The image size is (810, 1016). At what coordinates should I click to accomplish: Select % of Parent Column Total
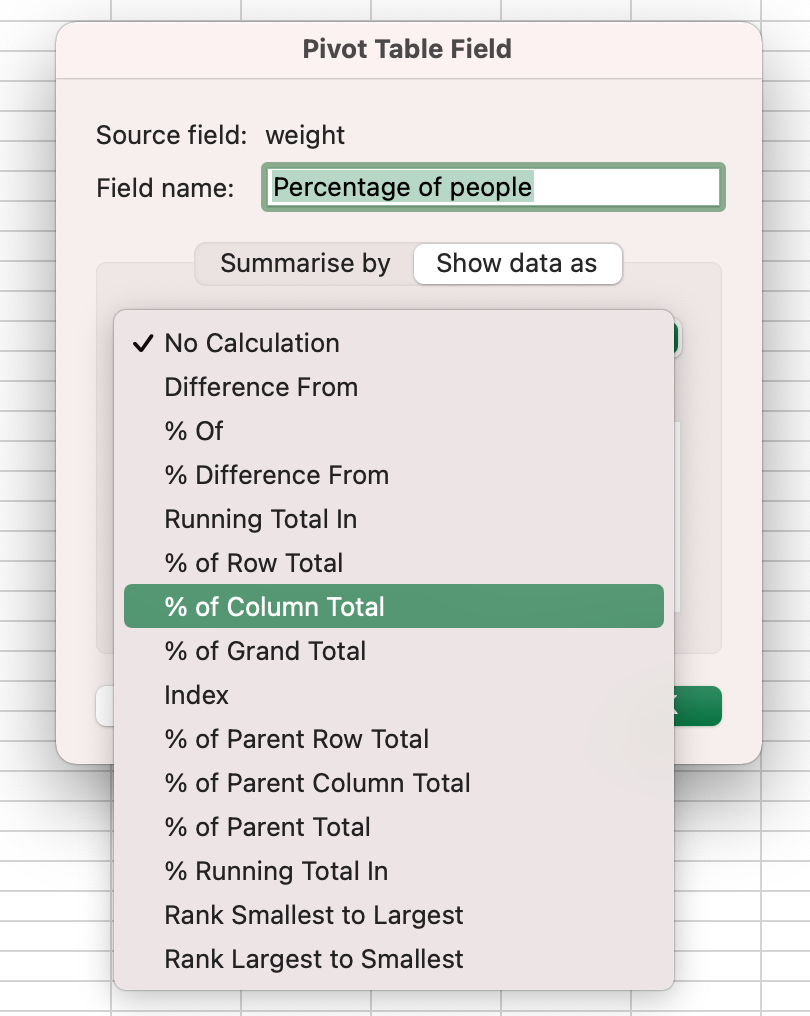[x=317, y=783]
